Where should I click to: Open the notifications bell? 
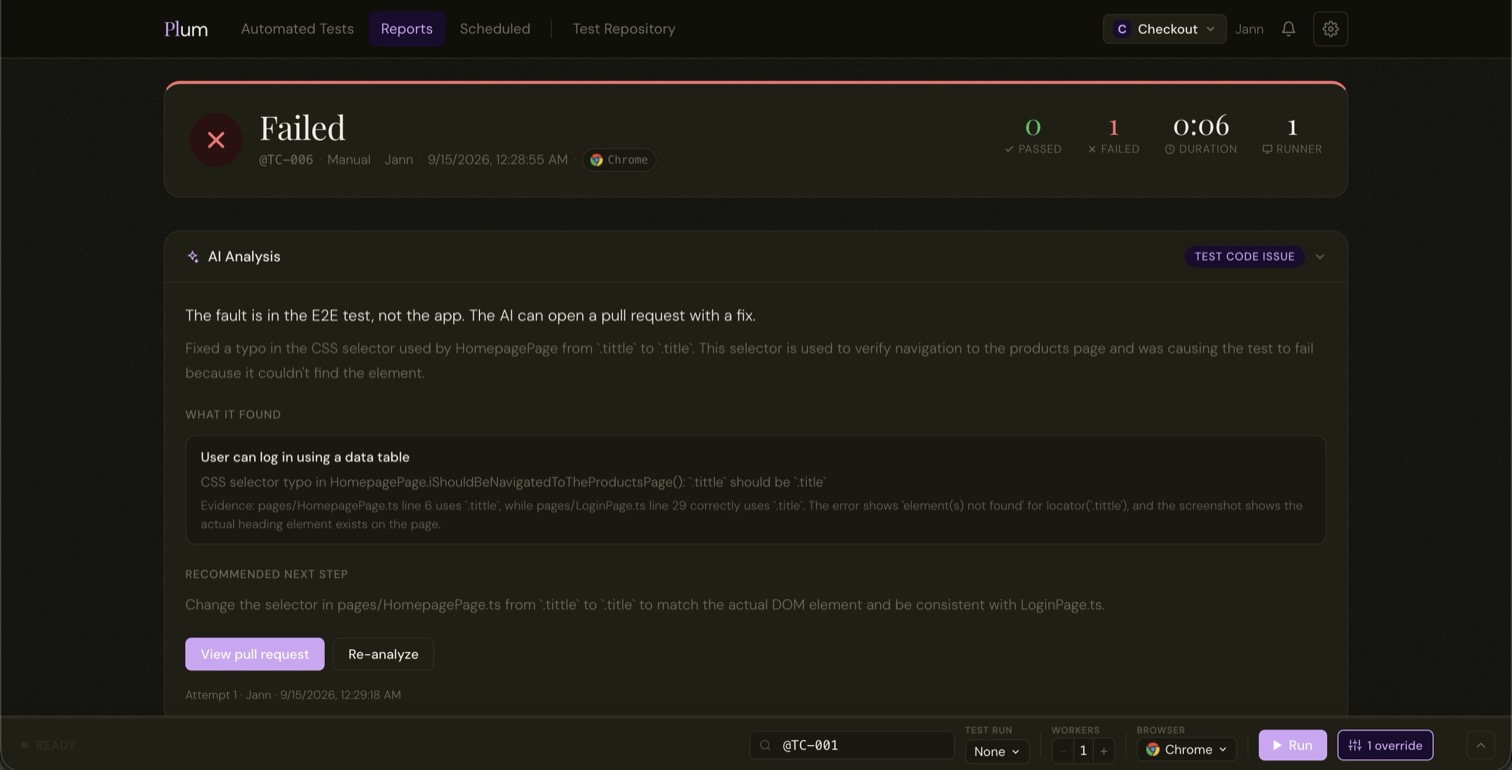click(1288, 29)
